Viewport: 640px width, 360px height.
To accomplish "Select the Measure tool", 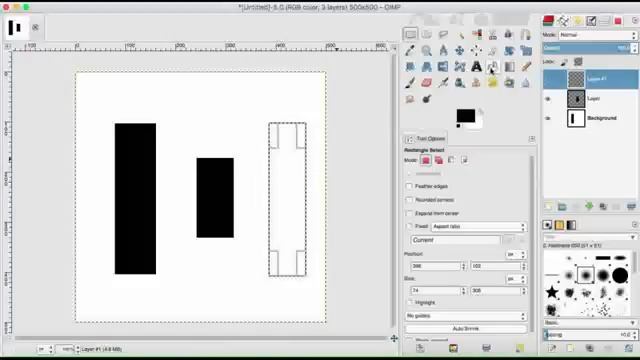I will pos(443,51).
